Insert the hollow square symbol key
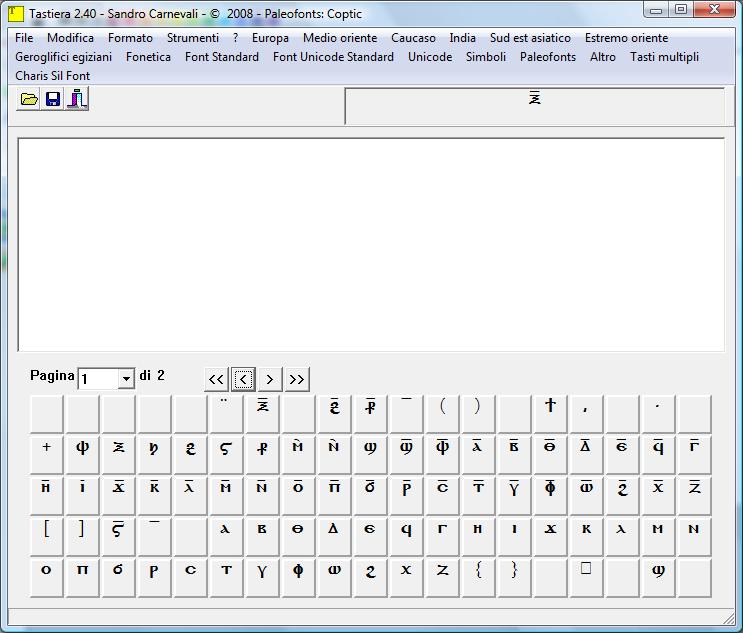This screenshot has height=633, width=743. (586, 578)
